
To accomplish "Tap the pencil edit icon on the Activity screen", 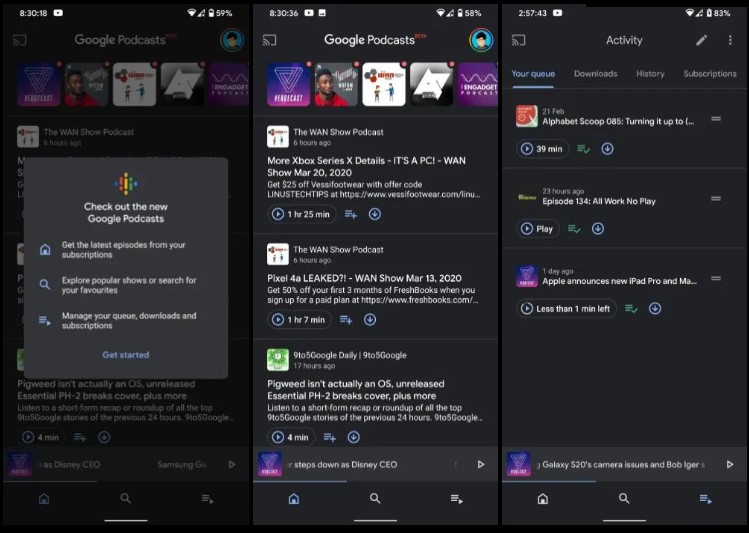I will click(701, 40).
